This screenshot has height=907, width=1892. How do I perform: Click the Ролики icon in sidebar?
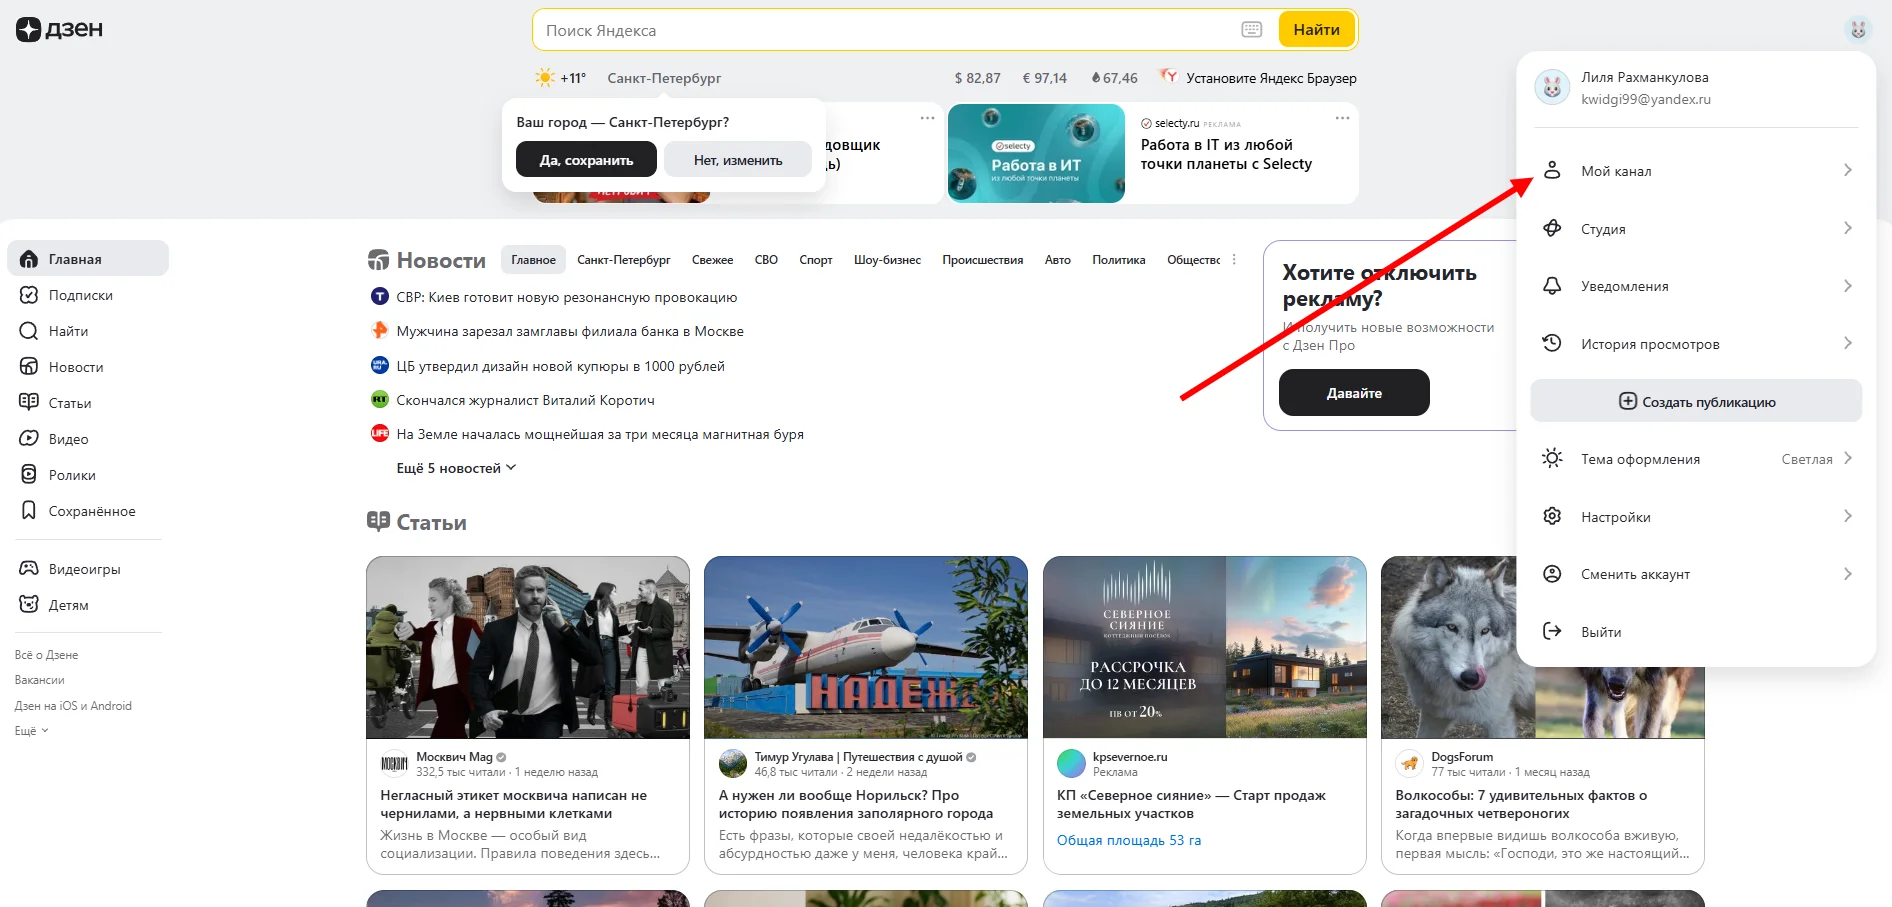click(29, 475)
